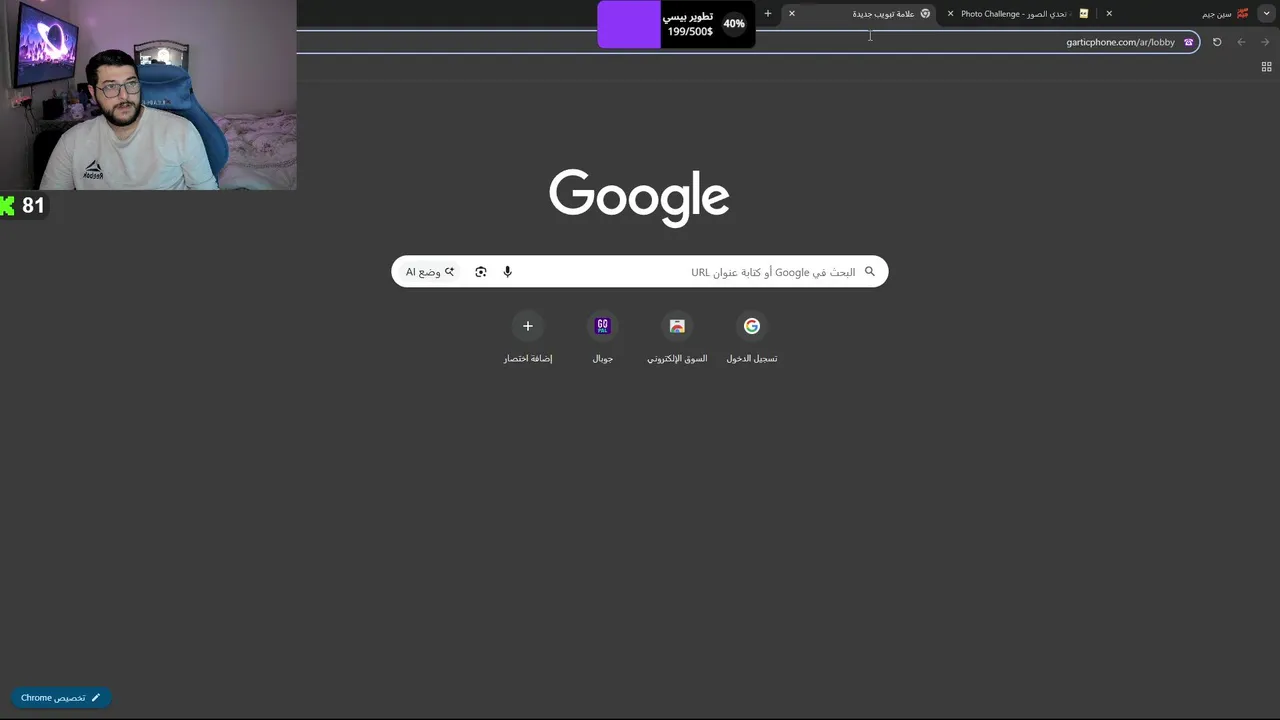
Task: Open the جوبال shortcut
Action: click(602, 338)
